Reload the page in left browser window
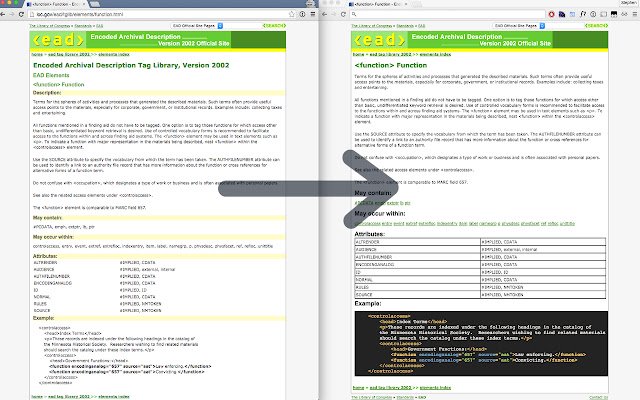The width and height of the screenshot is (640, 400). 22,14
